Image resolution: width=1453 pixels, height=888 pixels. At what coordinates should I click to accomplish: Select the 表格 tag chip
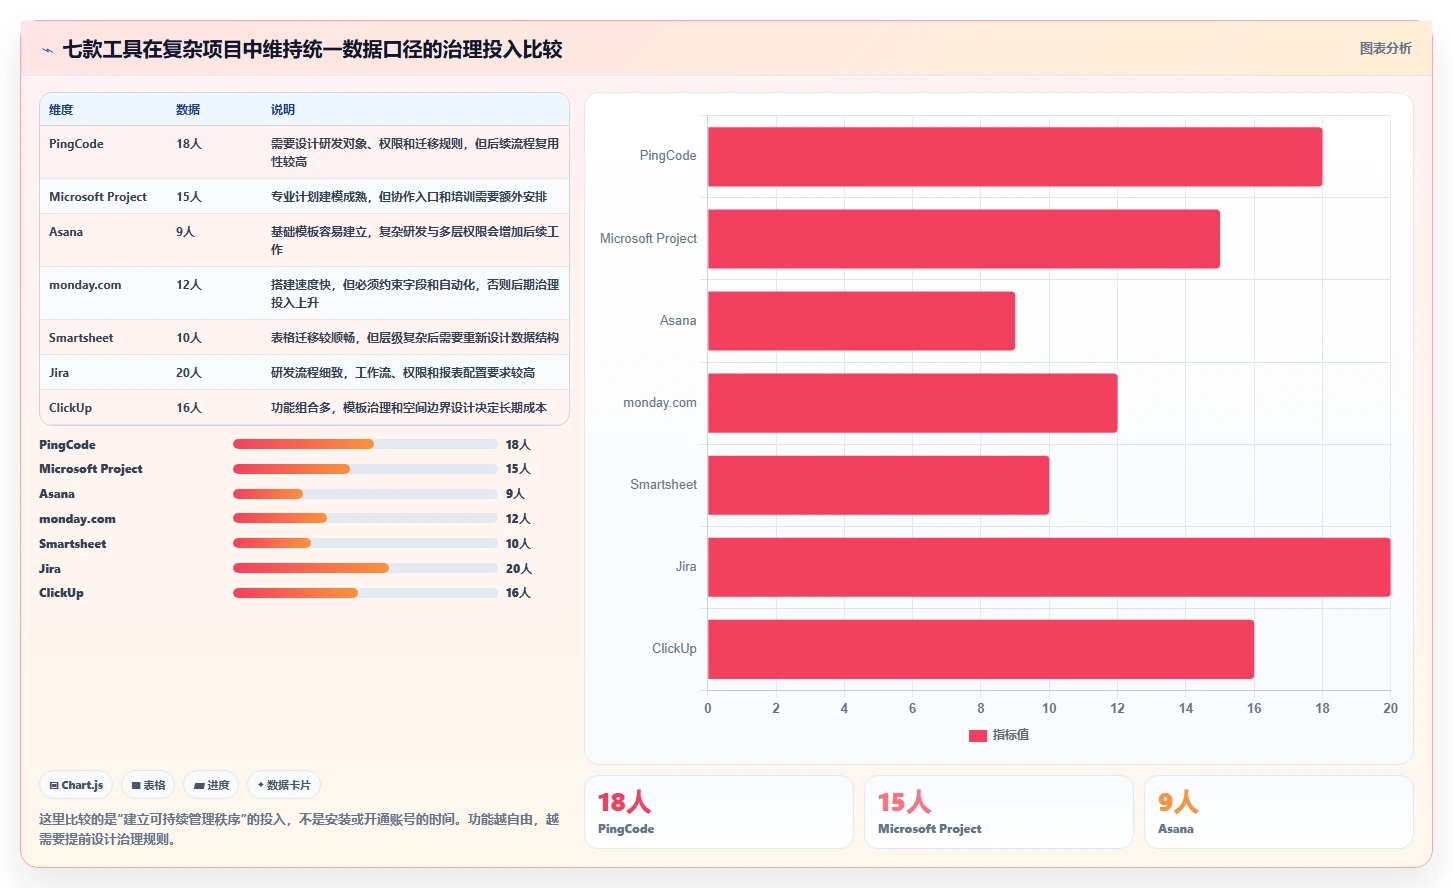click(148, 785)
